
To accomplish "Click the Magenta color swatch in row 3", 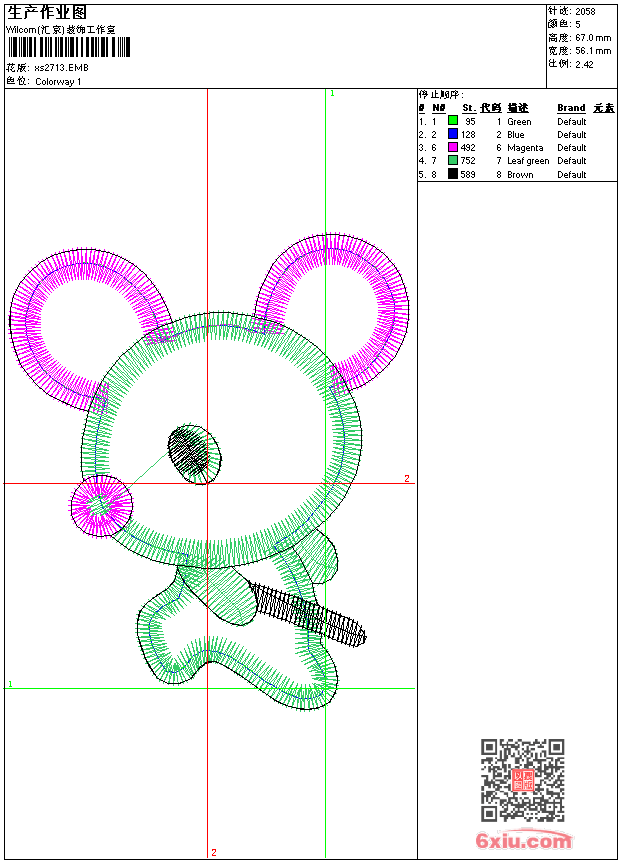I will [x=453, y=147].
